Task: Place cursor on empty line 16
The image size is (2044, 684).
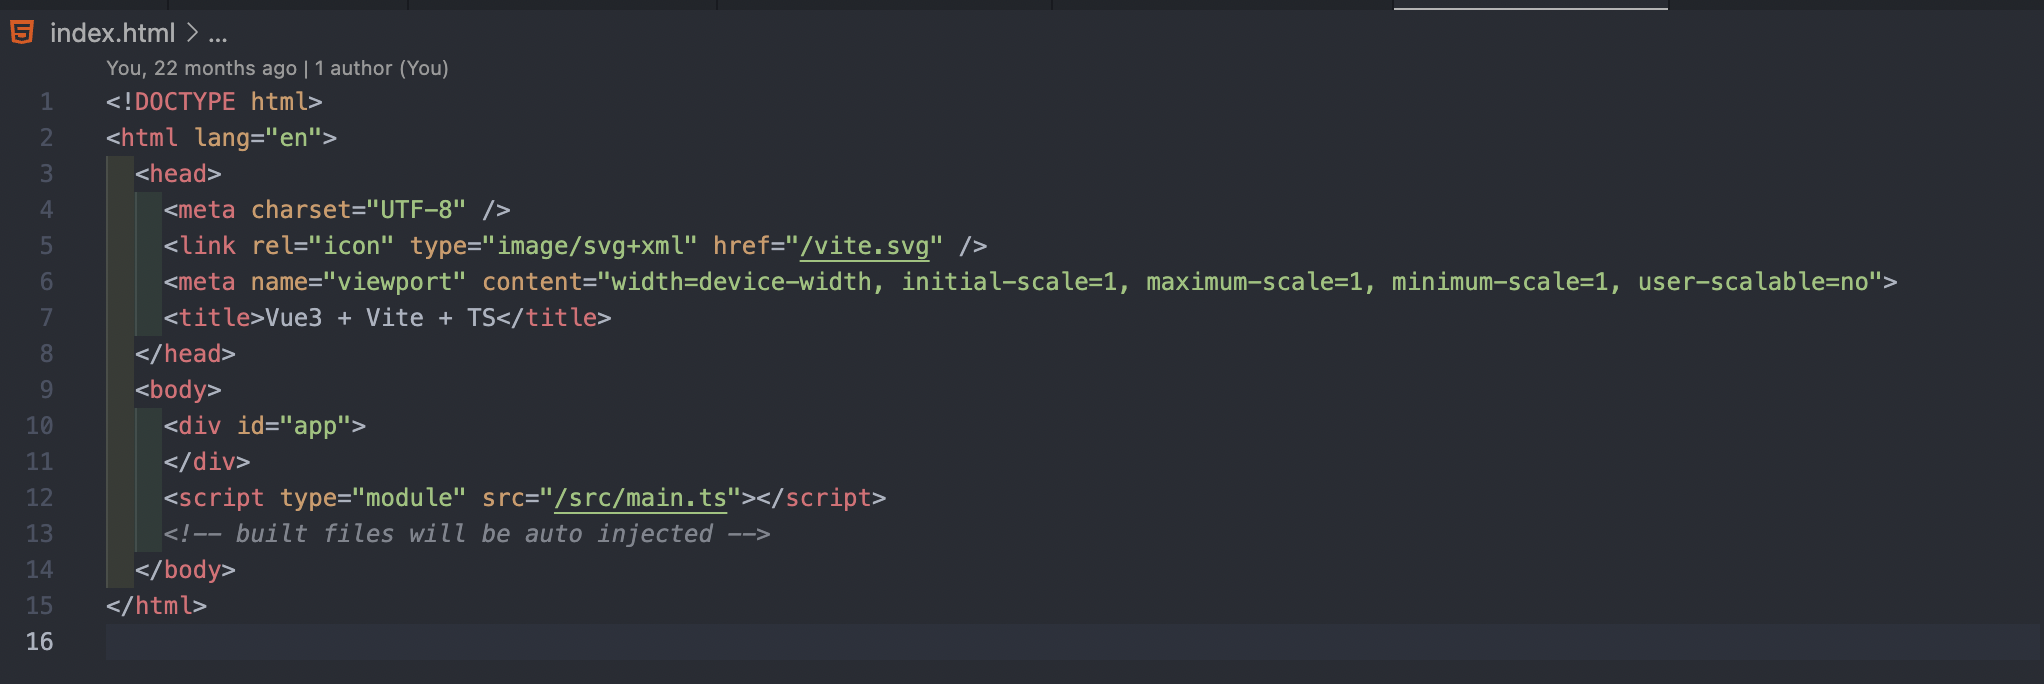Action: (1072, 642)
